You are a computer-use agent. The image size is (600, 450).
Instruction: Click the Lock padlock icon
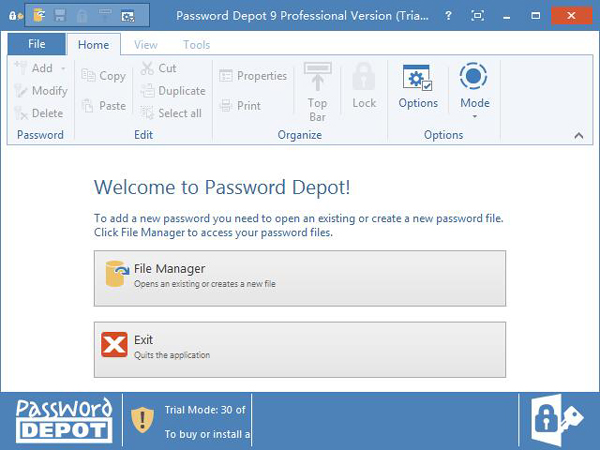coord(364,77)
